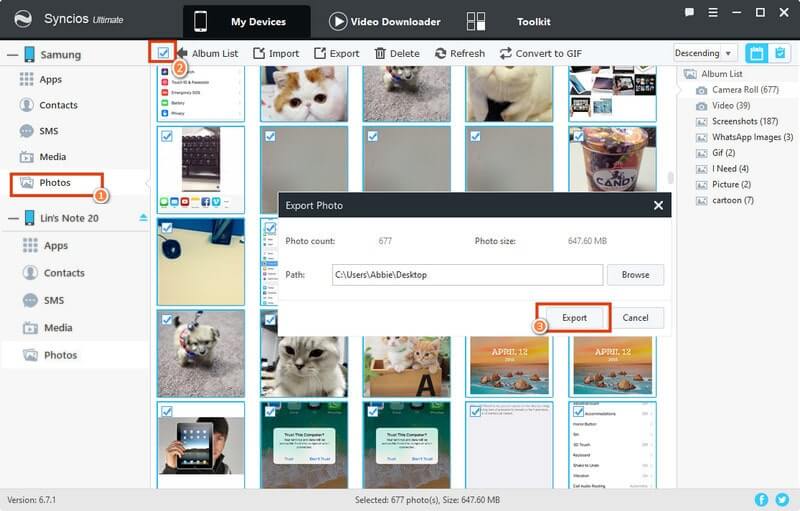The image size is (800, 511).
Task: Click the Delete trash icon
Action: [x=381, y=53]
